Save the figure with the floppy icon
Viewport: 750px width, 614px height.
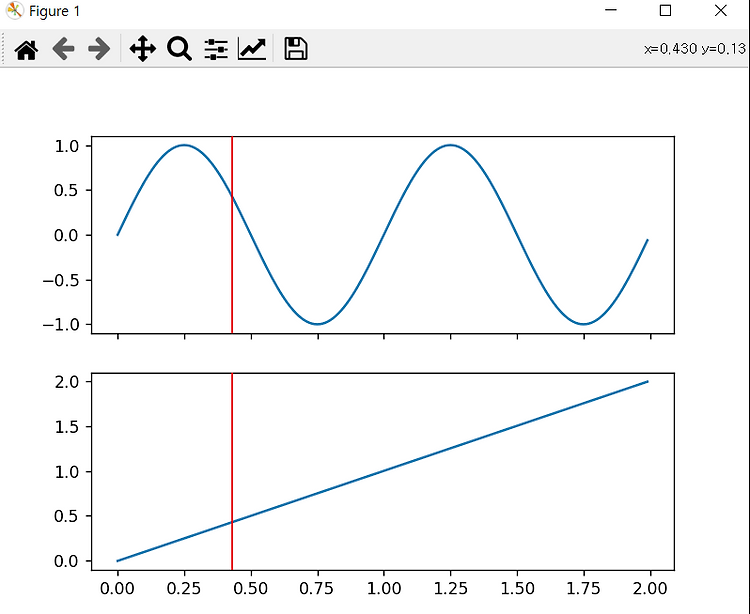pos(296,49)
